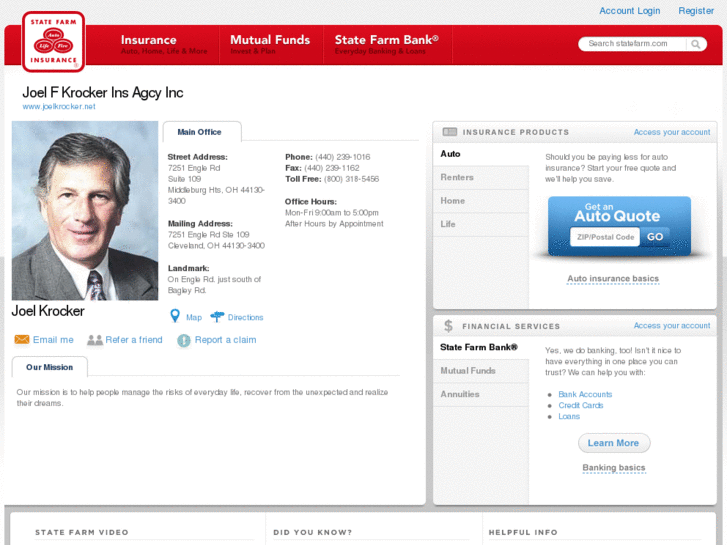Select the State Farm Bank® services tab
Viewport: 727px width, 545px height.
(x=481, y=347)
